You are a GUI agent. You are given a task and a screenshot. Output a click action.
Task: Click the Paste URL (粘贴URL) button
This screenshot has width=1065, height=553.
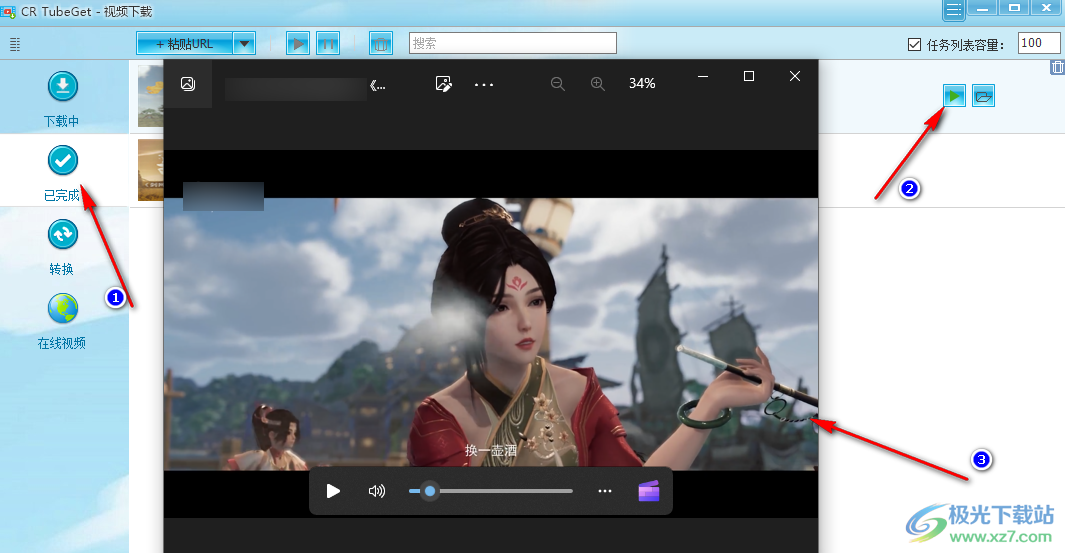[185, 43]
